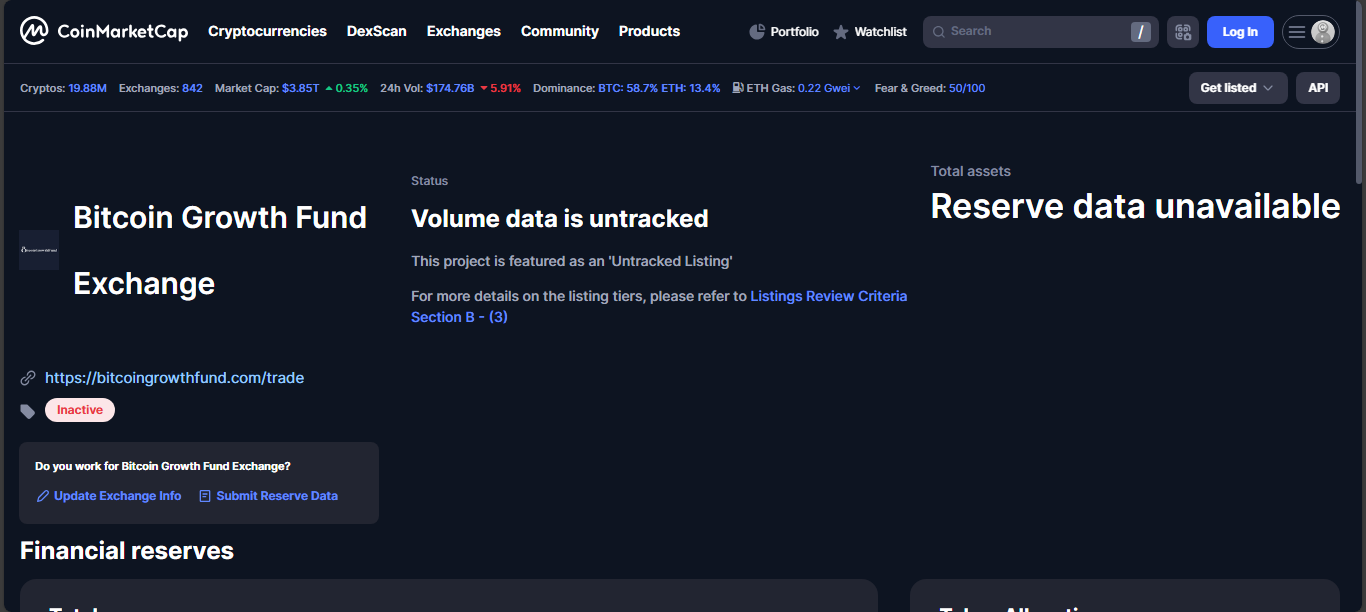Click the page vertical scrollbar

coord(1359,100)
